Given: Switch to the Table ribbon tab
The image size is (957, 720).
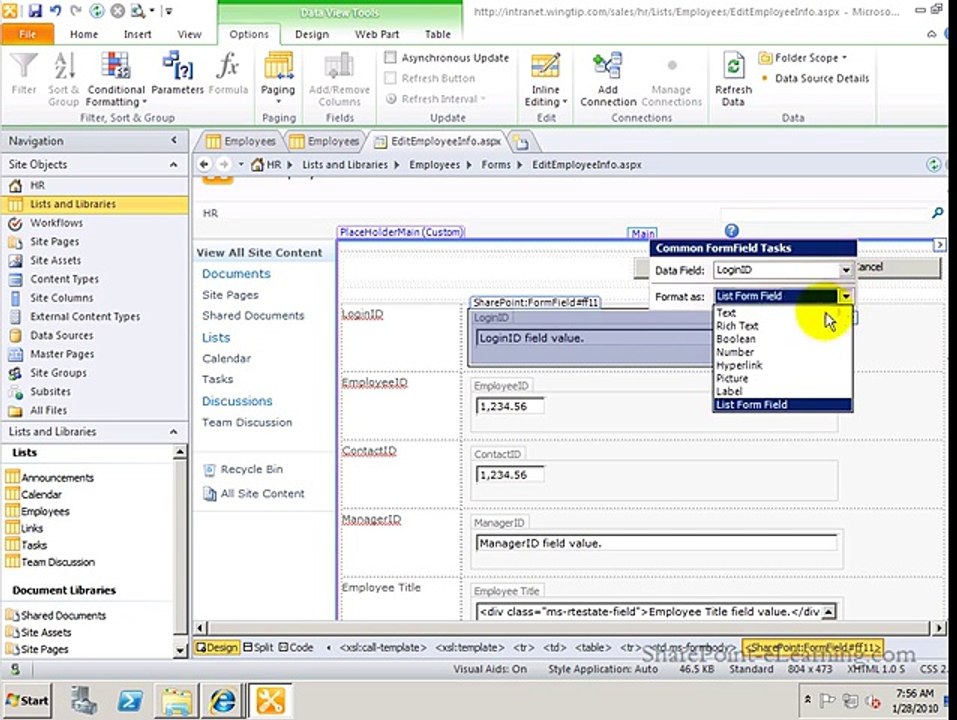Looking at the screenshot, I should [x=438, y=34].
